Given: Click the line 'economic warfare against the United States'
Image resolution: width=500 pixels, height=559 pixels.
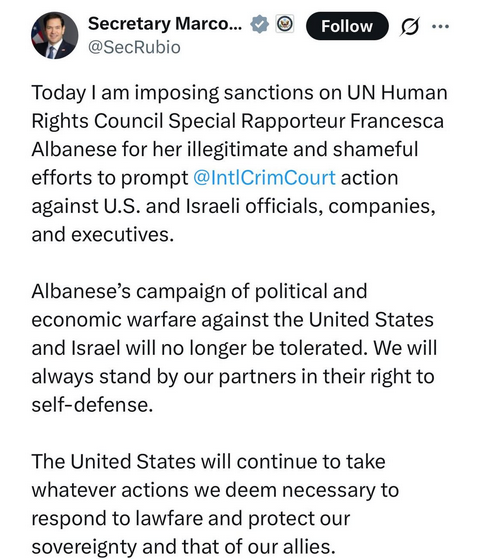Looking at the screenshot, I should pos(232,319).
